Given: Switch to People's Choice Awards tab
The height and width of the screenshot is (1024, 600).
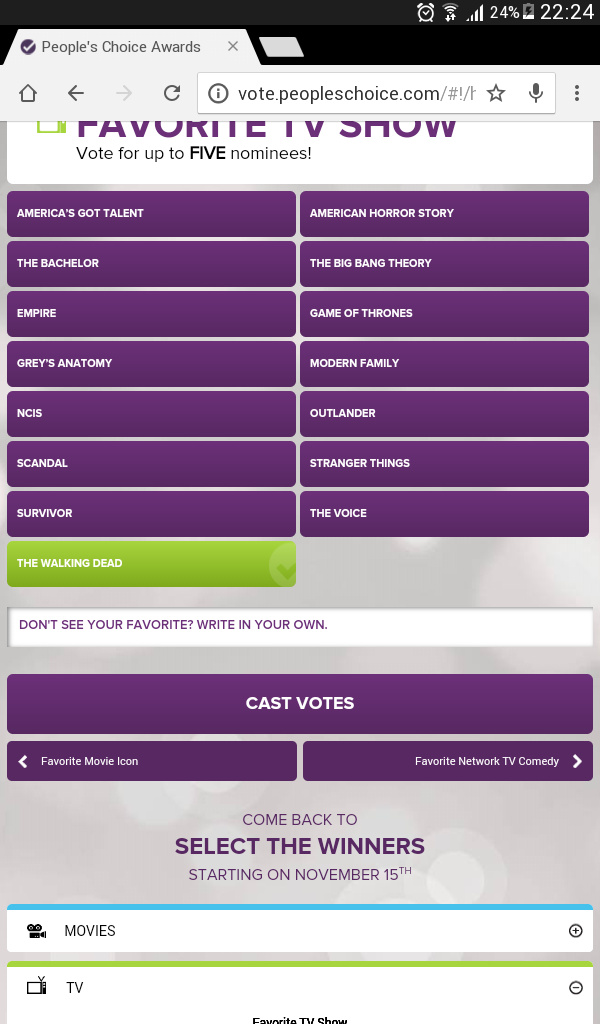Looking at the screenshot, I should coord(121,47).
